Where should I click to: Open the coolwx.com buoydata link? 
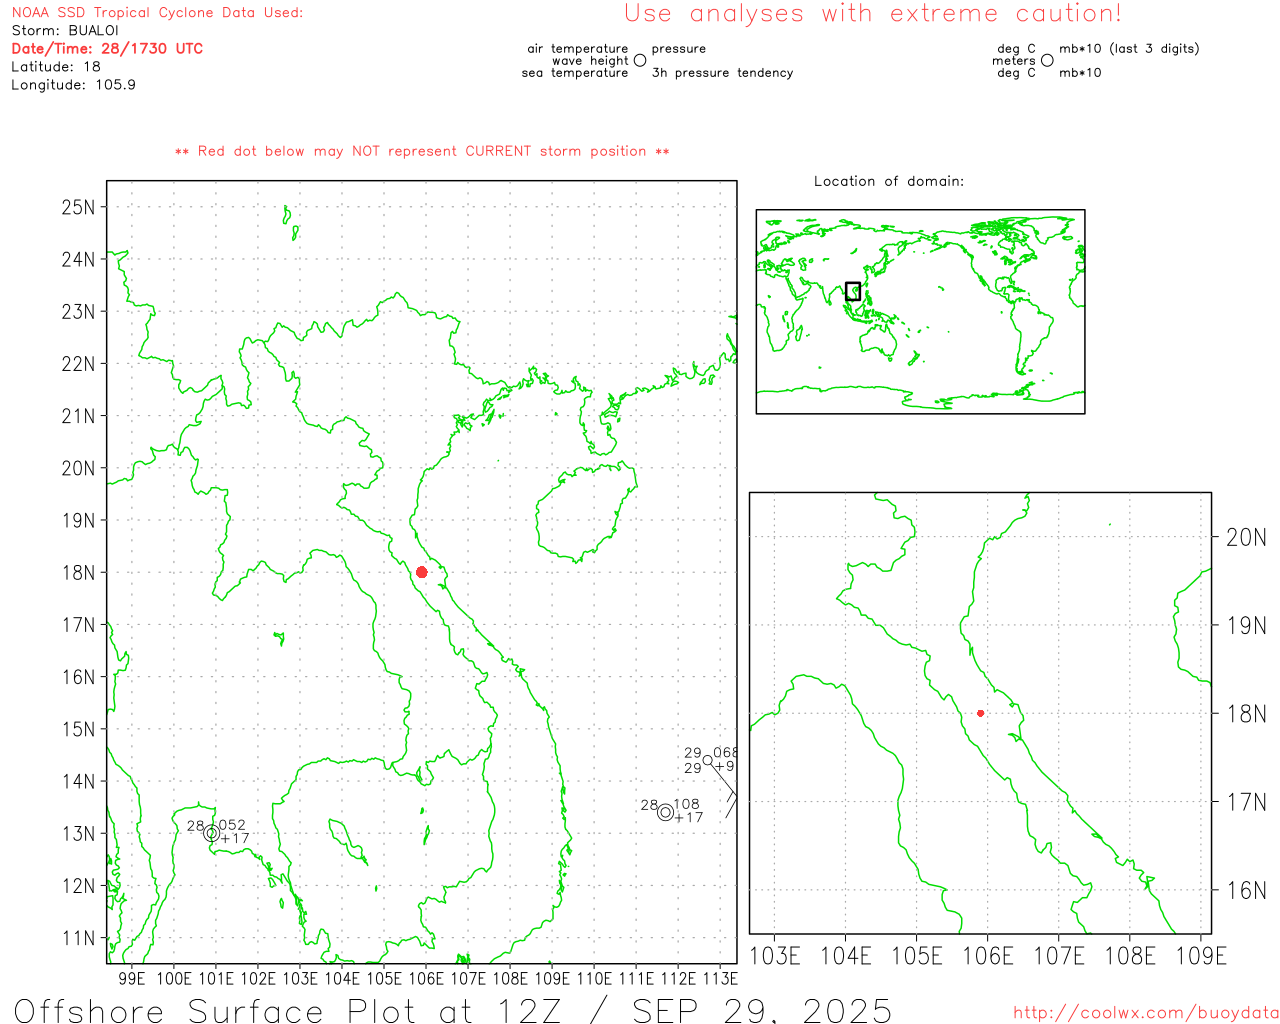[1145, 1013]
